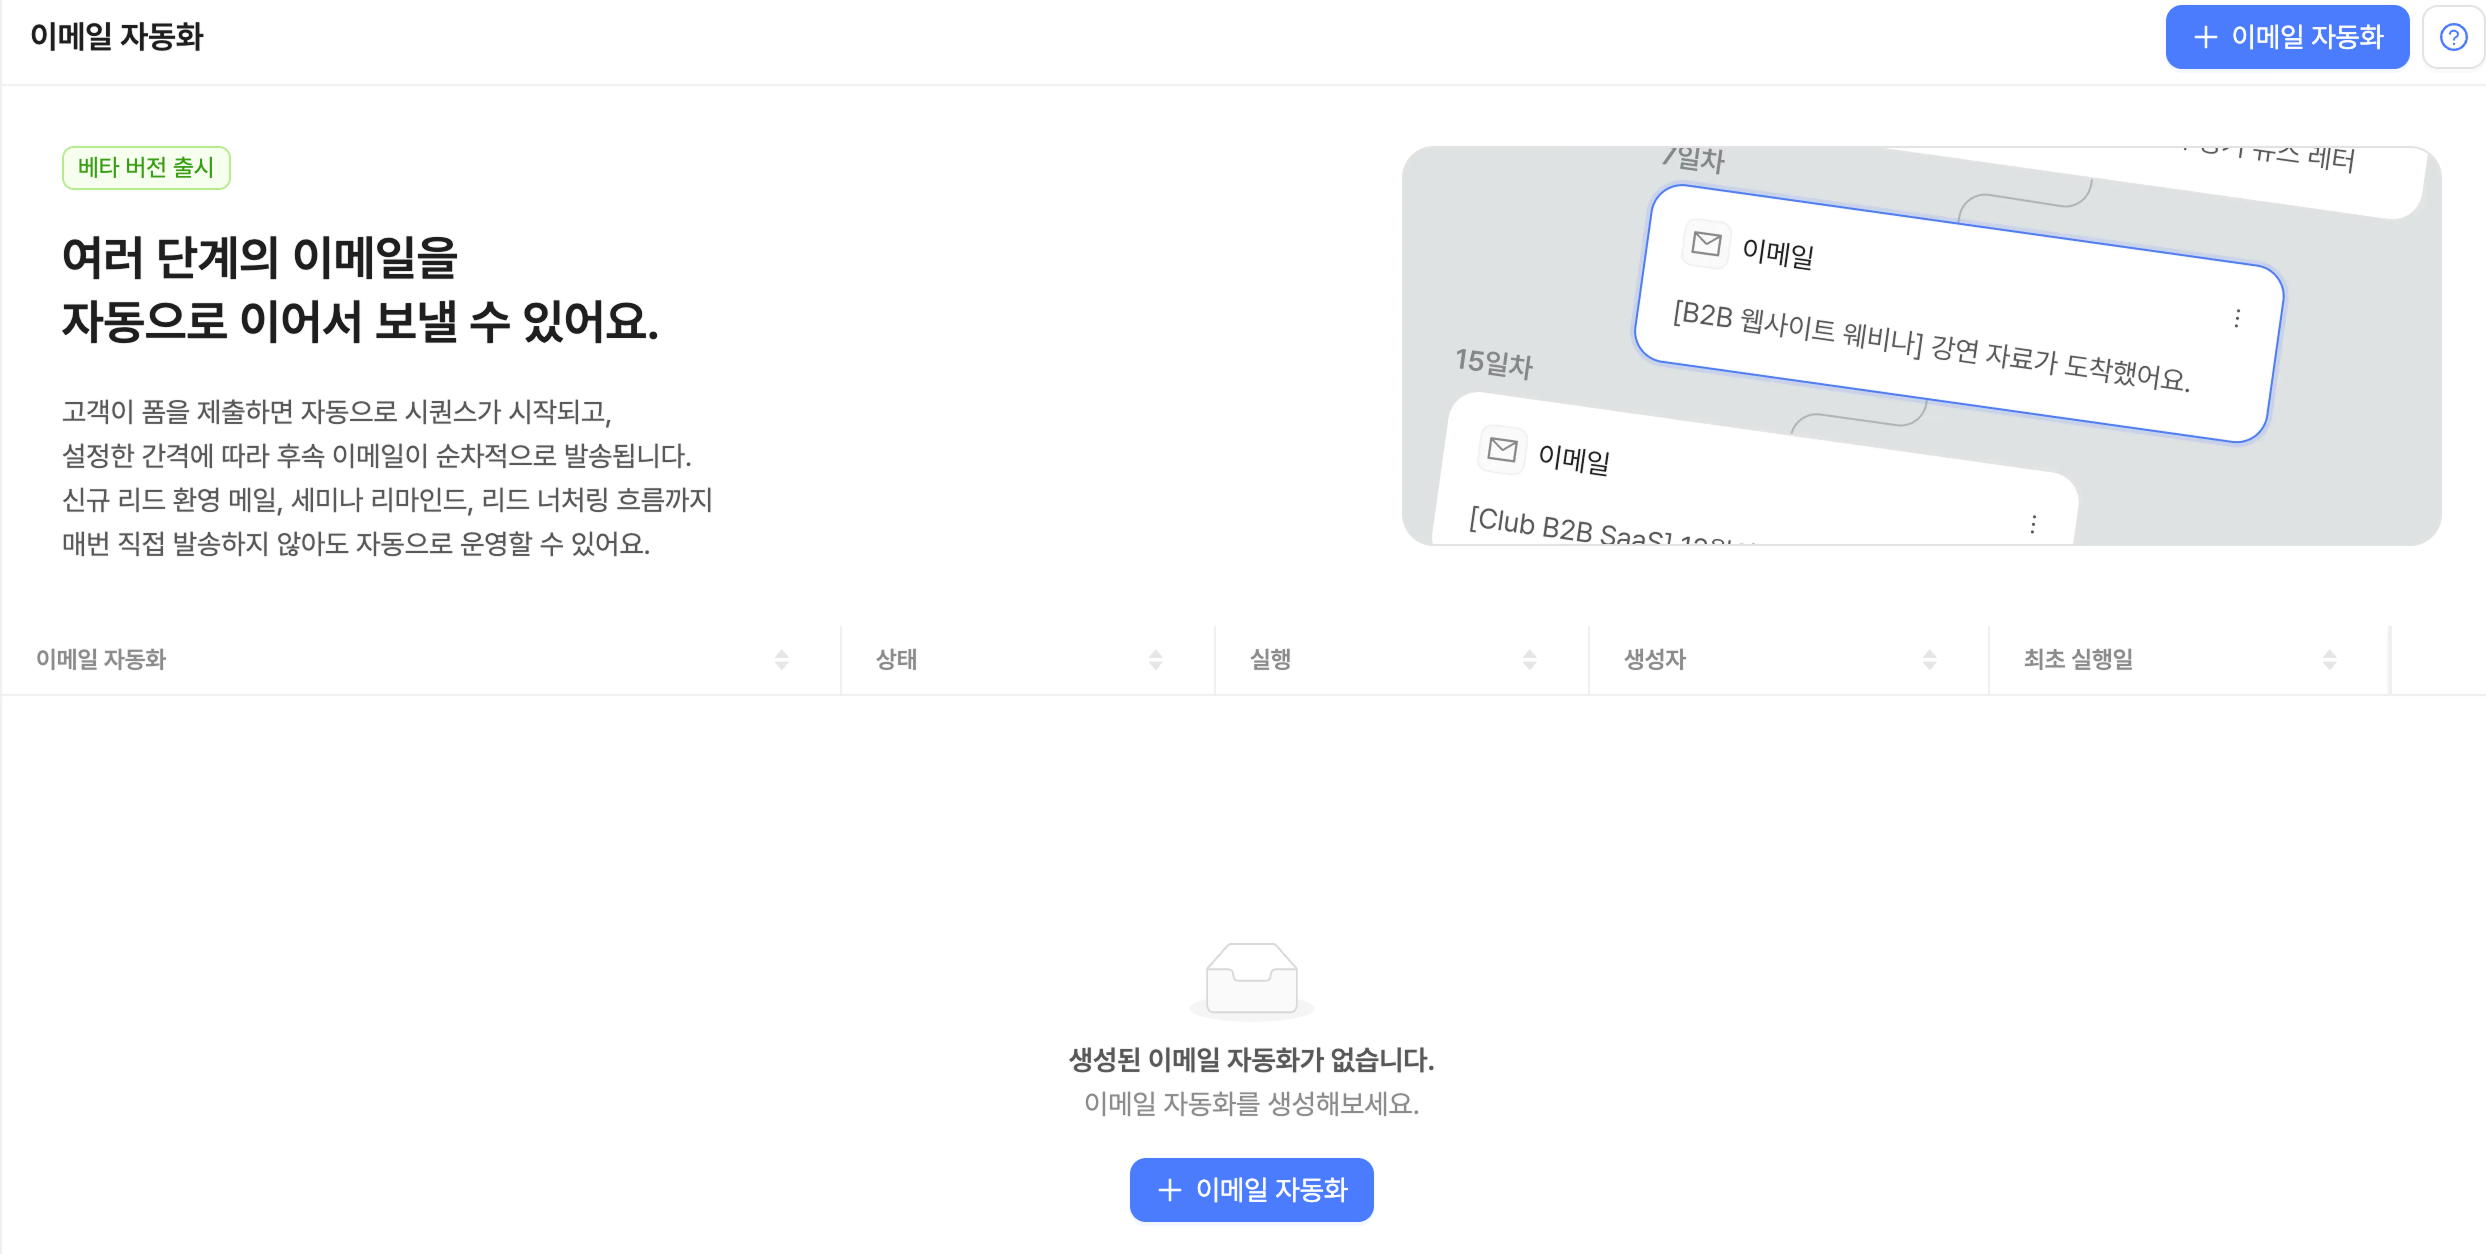Click the help question mark icon
The image size is (2486, 1254).
click(2453, 37)
